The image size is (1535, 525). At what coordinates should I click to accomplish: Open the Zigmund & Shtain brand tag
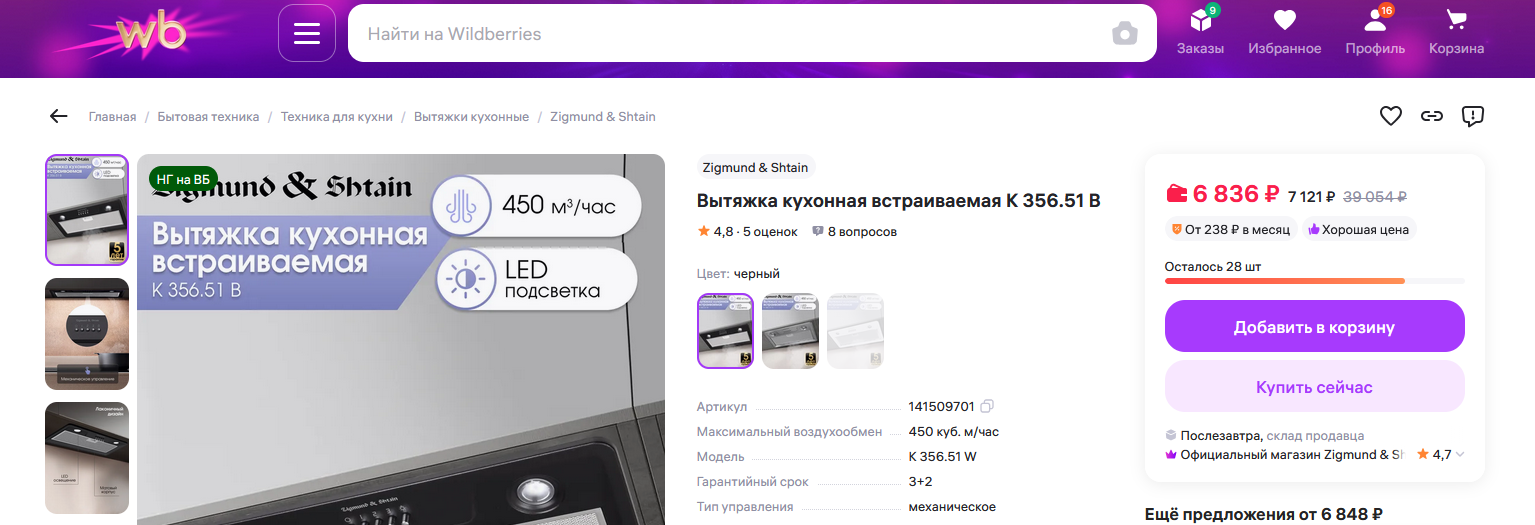tap(756, 168)
